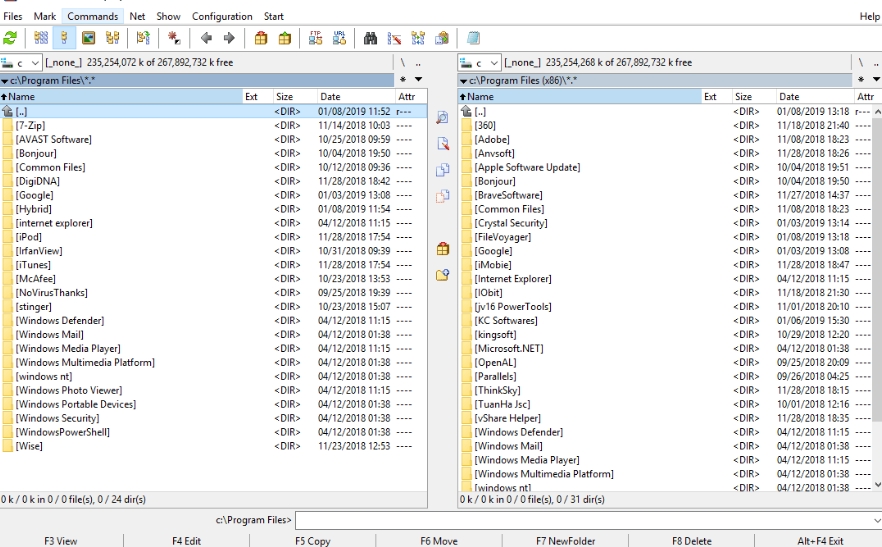The height and width of the screenshot is (547, 882).
Task: Click the up-folder icon beside [..] in left panel
Action: click(7, 111)
